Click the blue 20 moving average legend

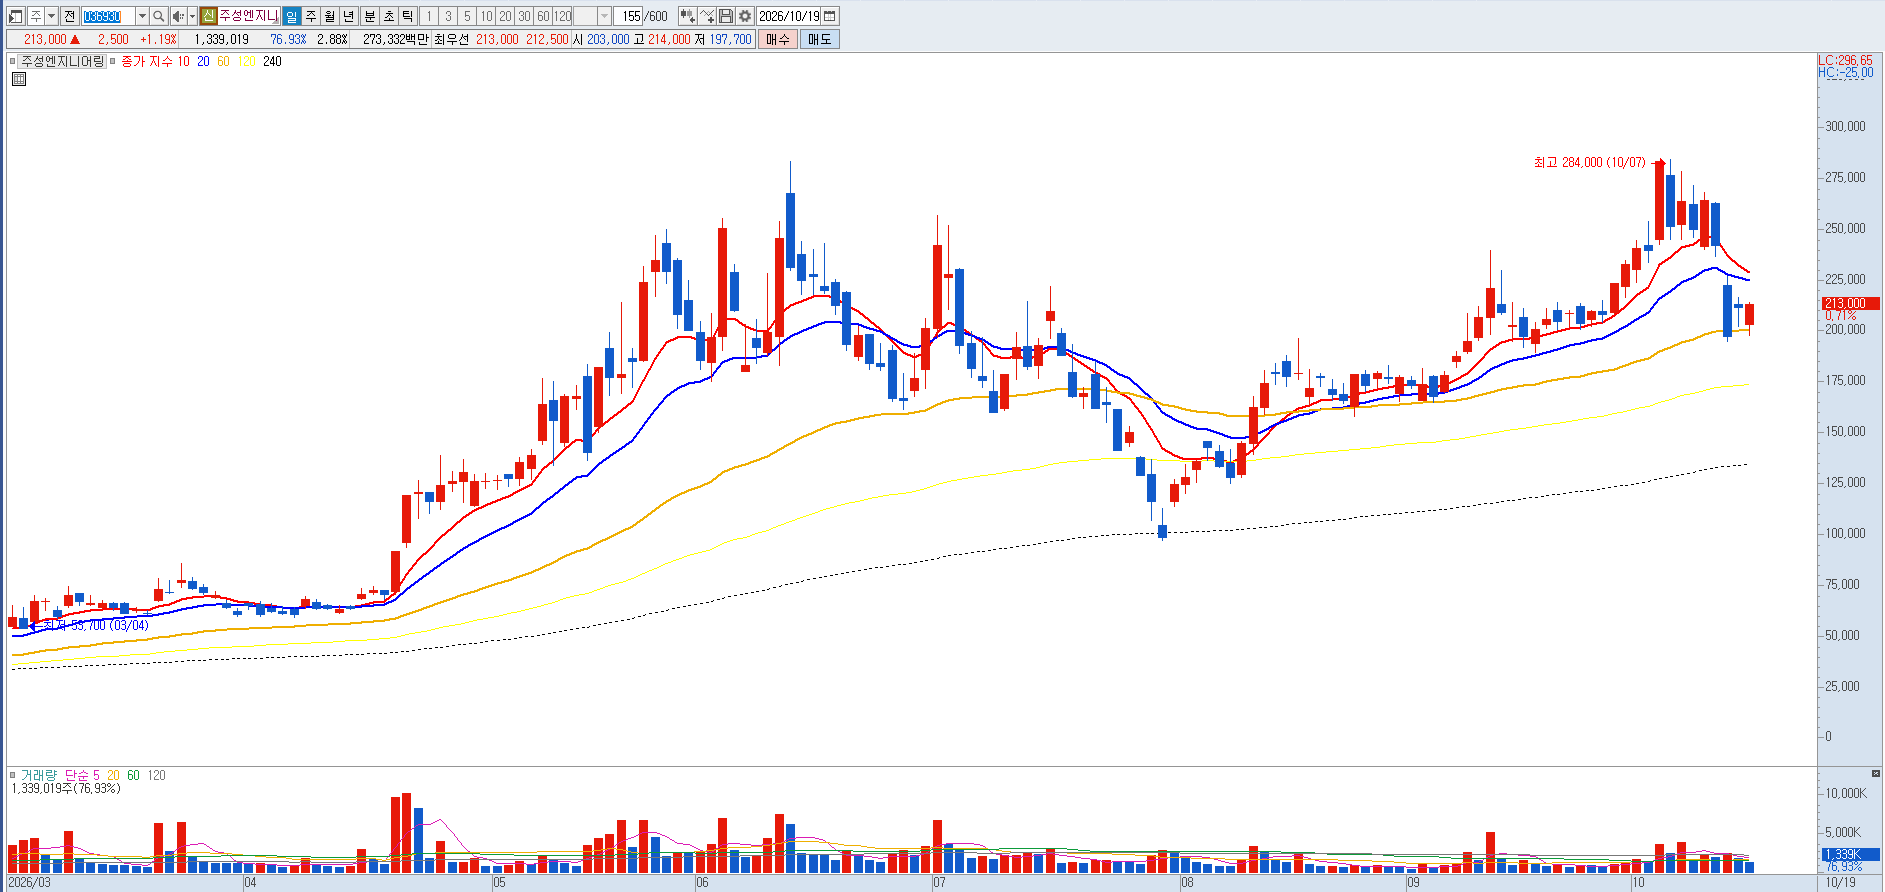[203, 61]
